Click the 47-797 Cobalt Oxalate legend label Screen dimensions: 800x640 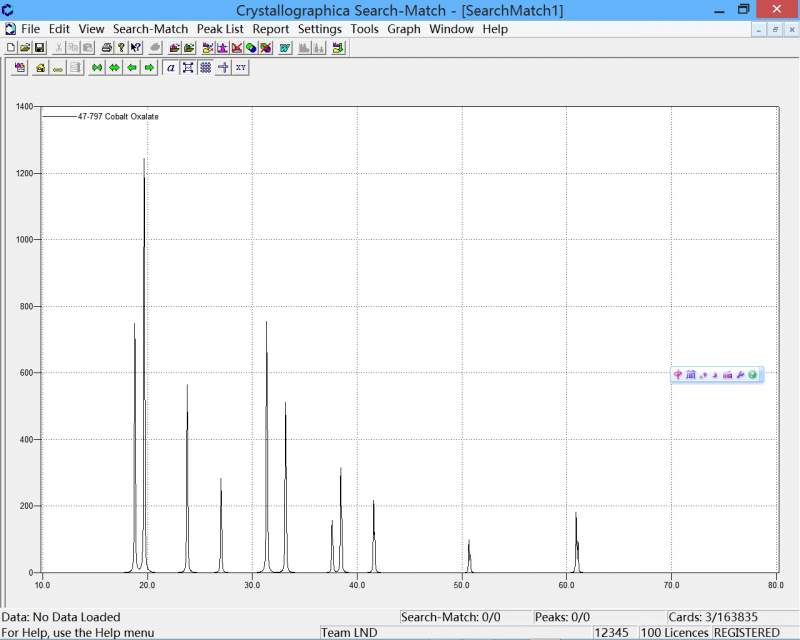pos(118,117)
